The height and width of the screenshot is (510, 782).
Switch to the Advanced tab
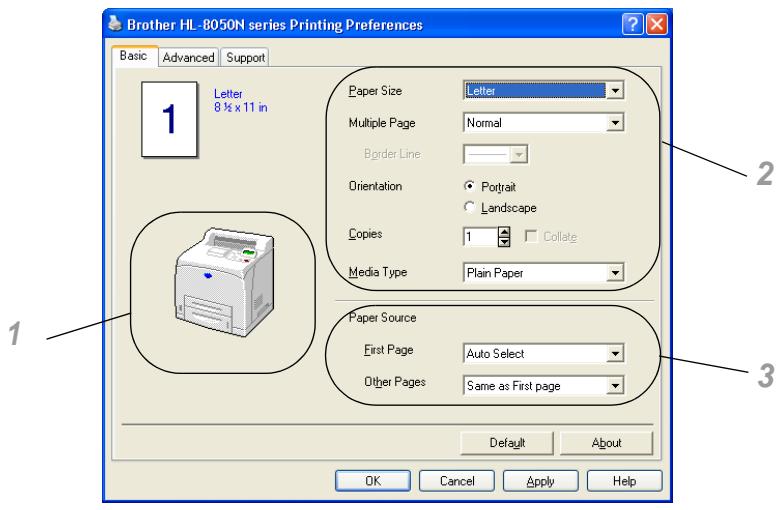click(189, 57)
